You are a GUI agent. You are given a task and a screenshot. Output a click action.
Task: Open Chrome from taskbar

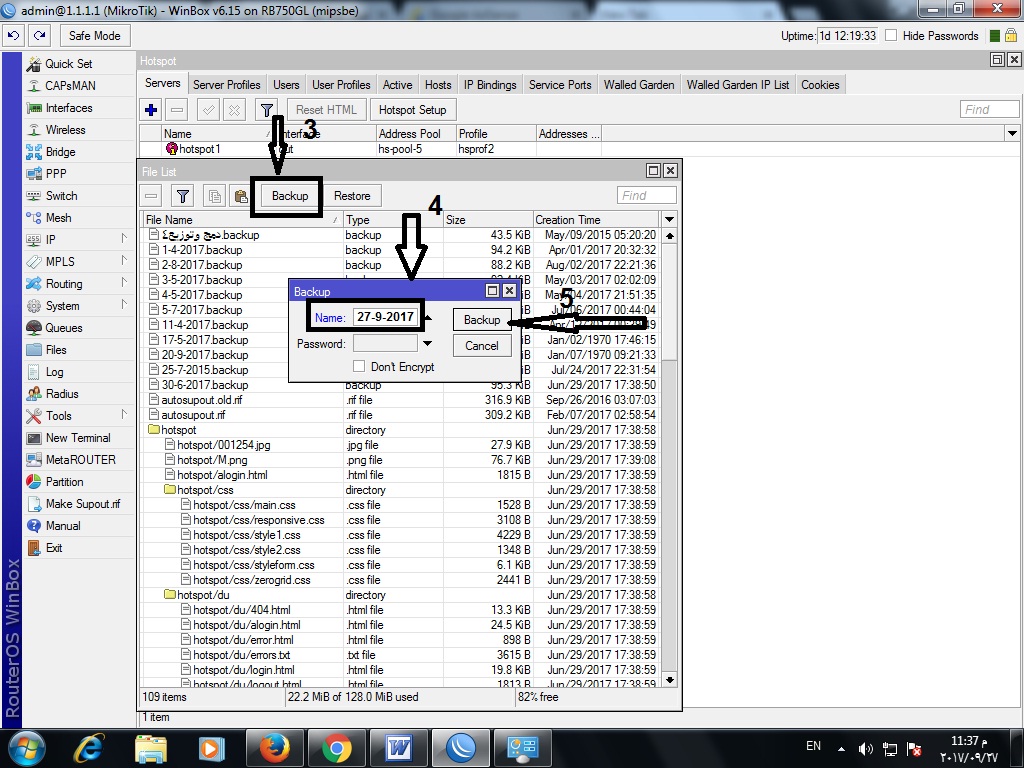336,748
